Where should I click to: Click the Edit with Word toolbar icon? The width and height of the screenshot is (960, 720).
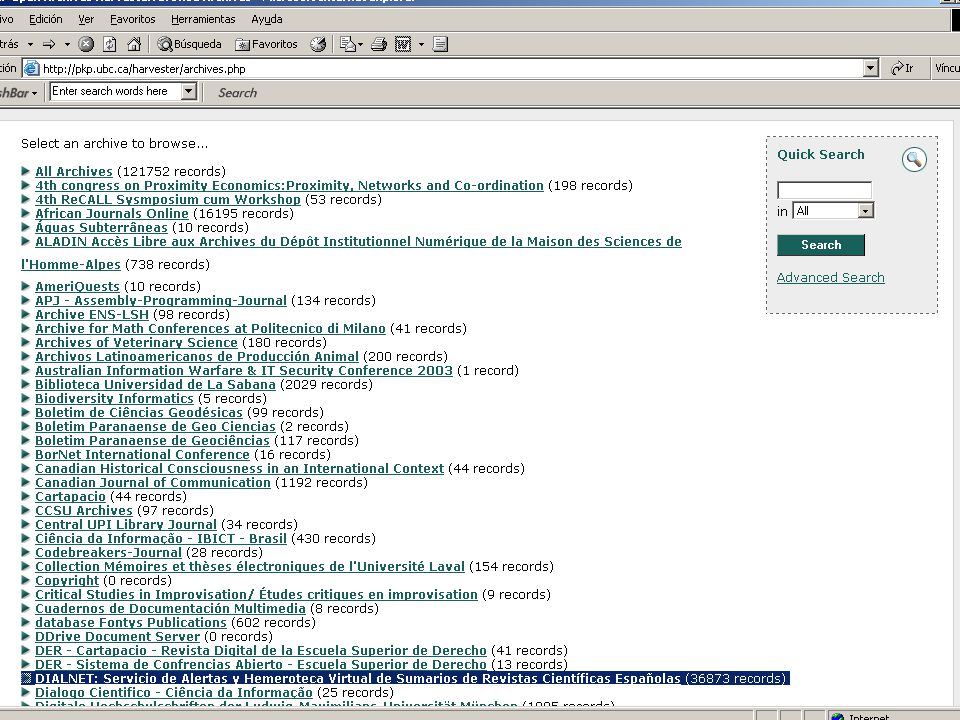(x=403, y=44)
